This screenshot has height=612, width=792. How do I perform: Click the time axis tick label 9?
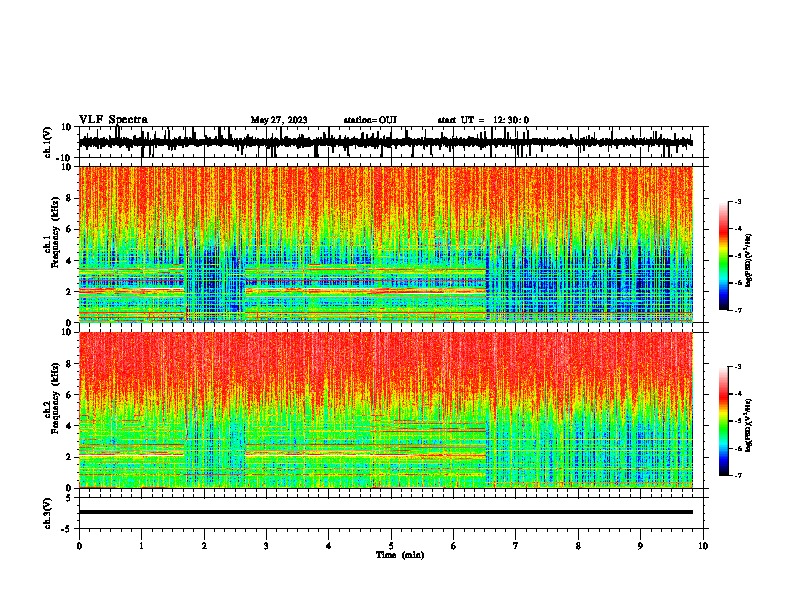pyautogui.click(x=640, y=546)
